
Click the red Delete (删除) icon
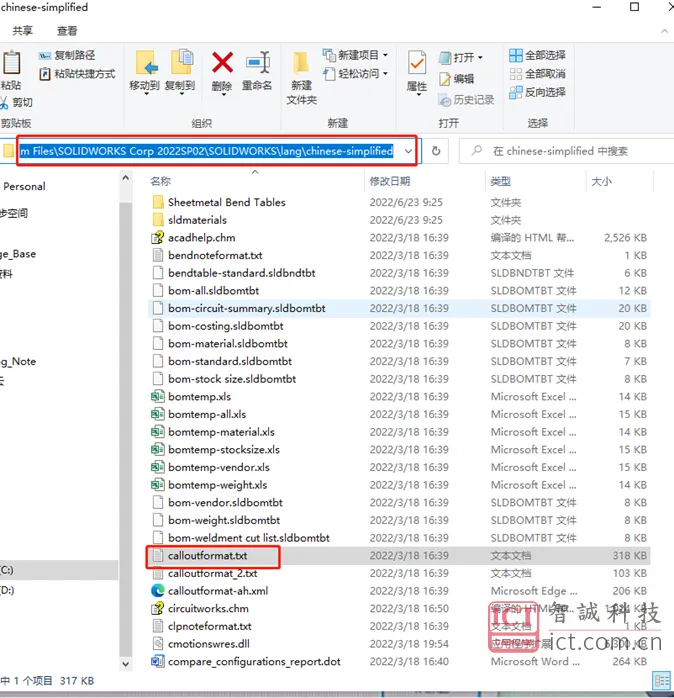point(222,62)
